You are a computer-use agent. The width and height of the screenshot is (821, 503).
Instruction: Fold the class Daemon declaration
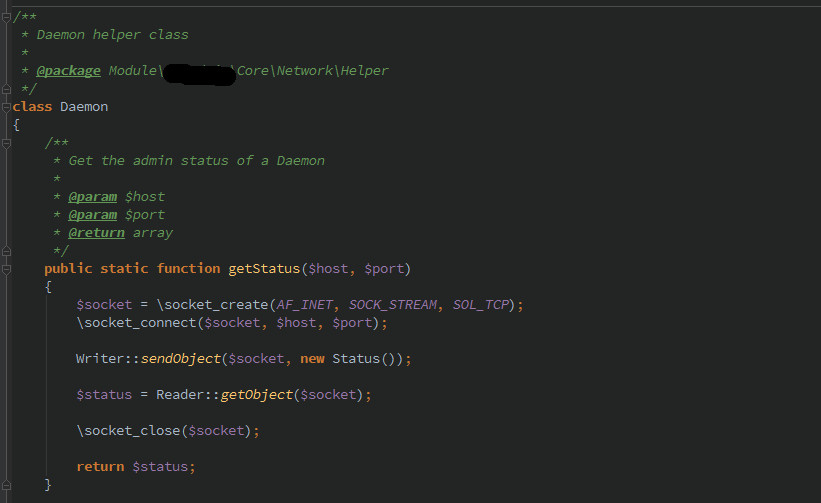tap(6, 106)
